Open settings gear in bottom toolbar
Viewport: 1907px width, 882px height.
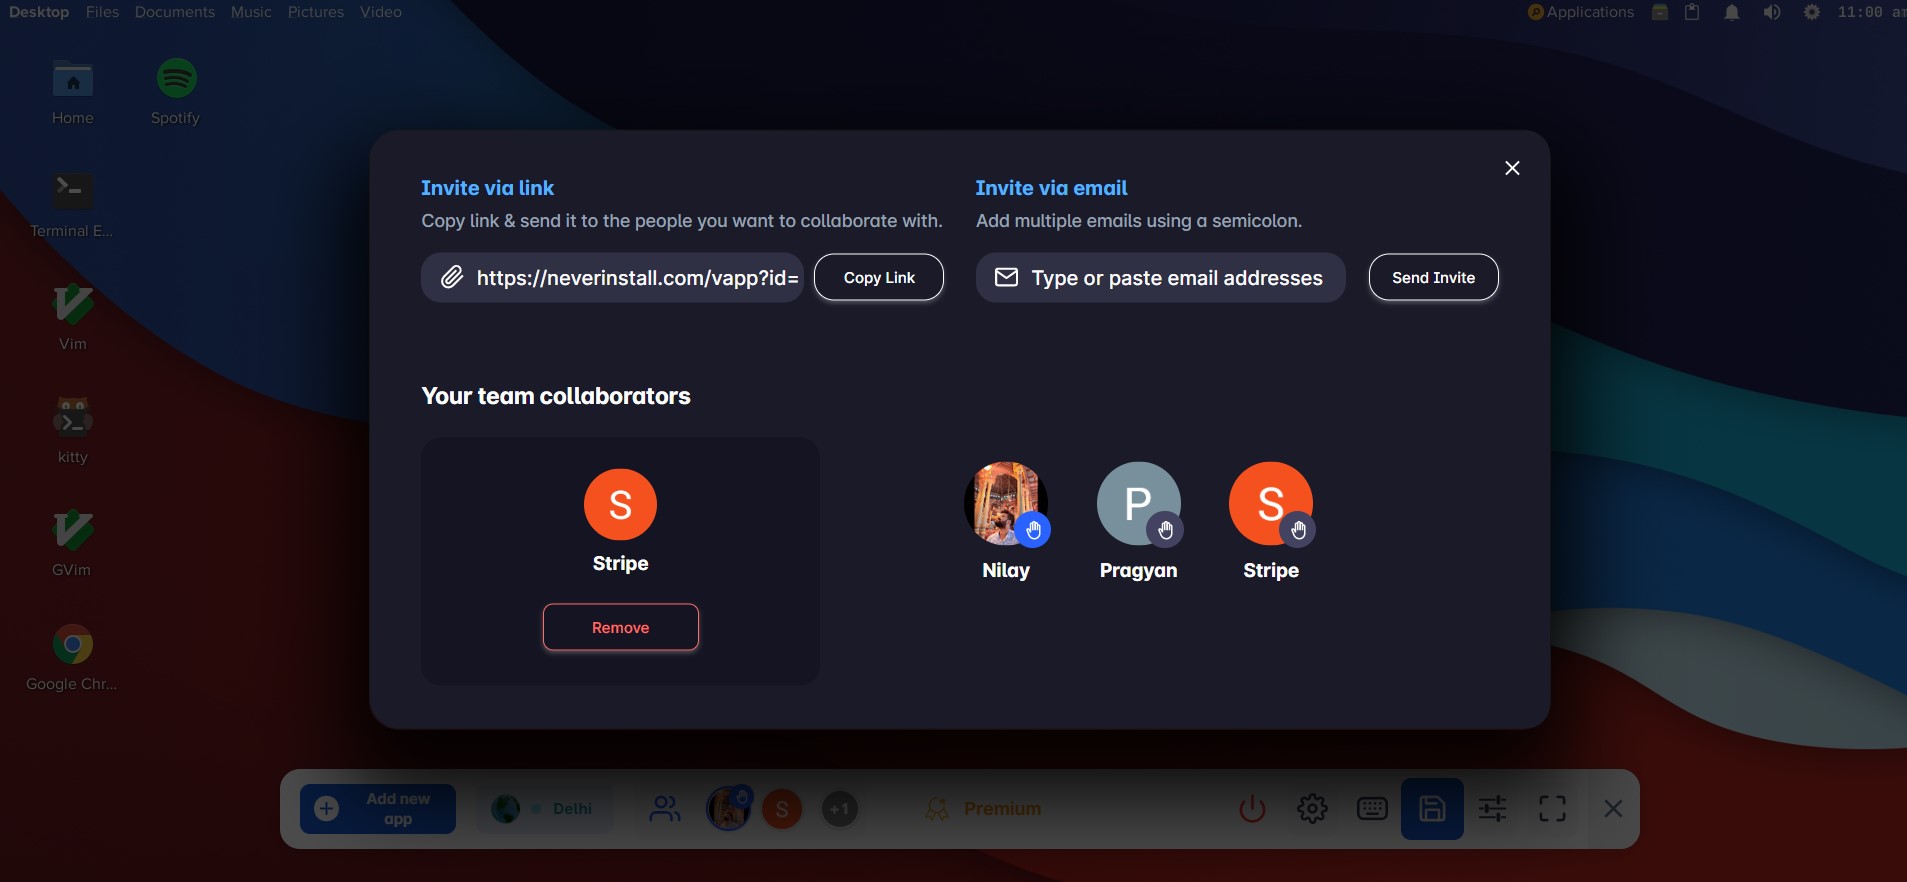pyautogui.click(x=1312, y=808)
